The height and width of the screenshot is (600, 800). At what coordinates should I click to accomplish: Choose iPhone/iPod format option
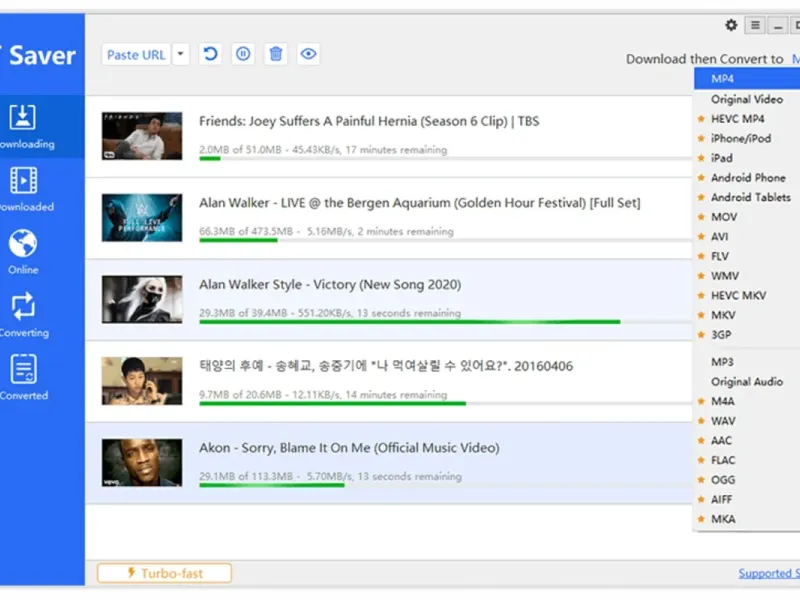(747, 138)
